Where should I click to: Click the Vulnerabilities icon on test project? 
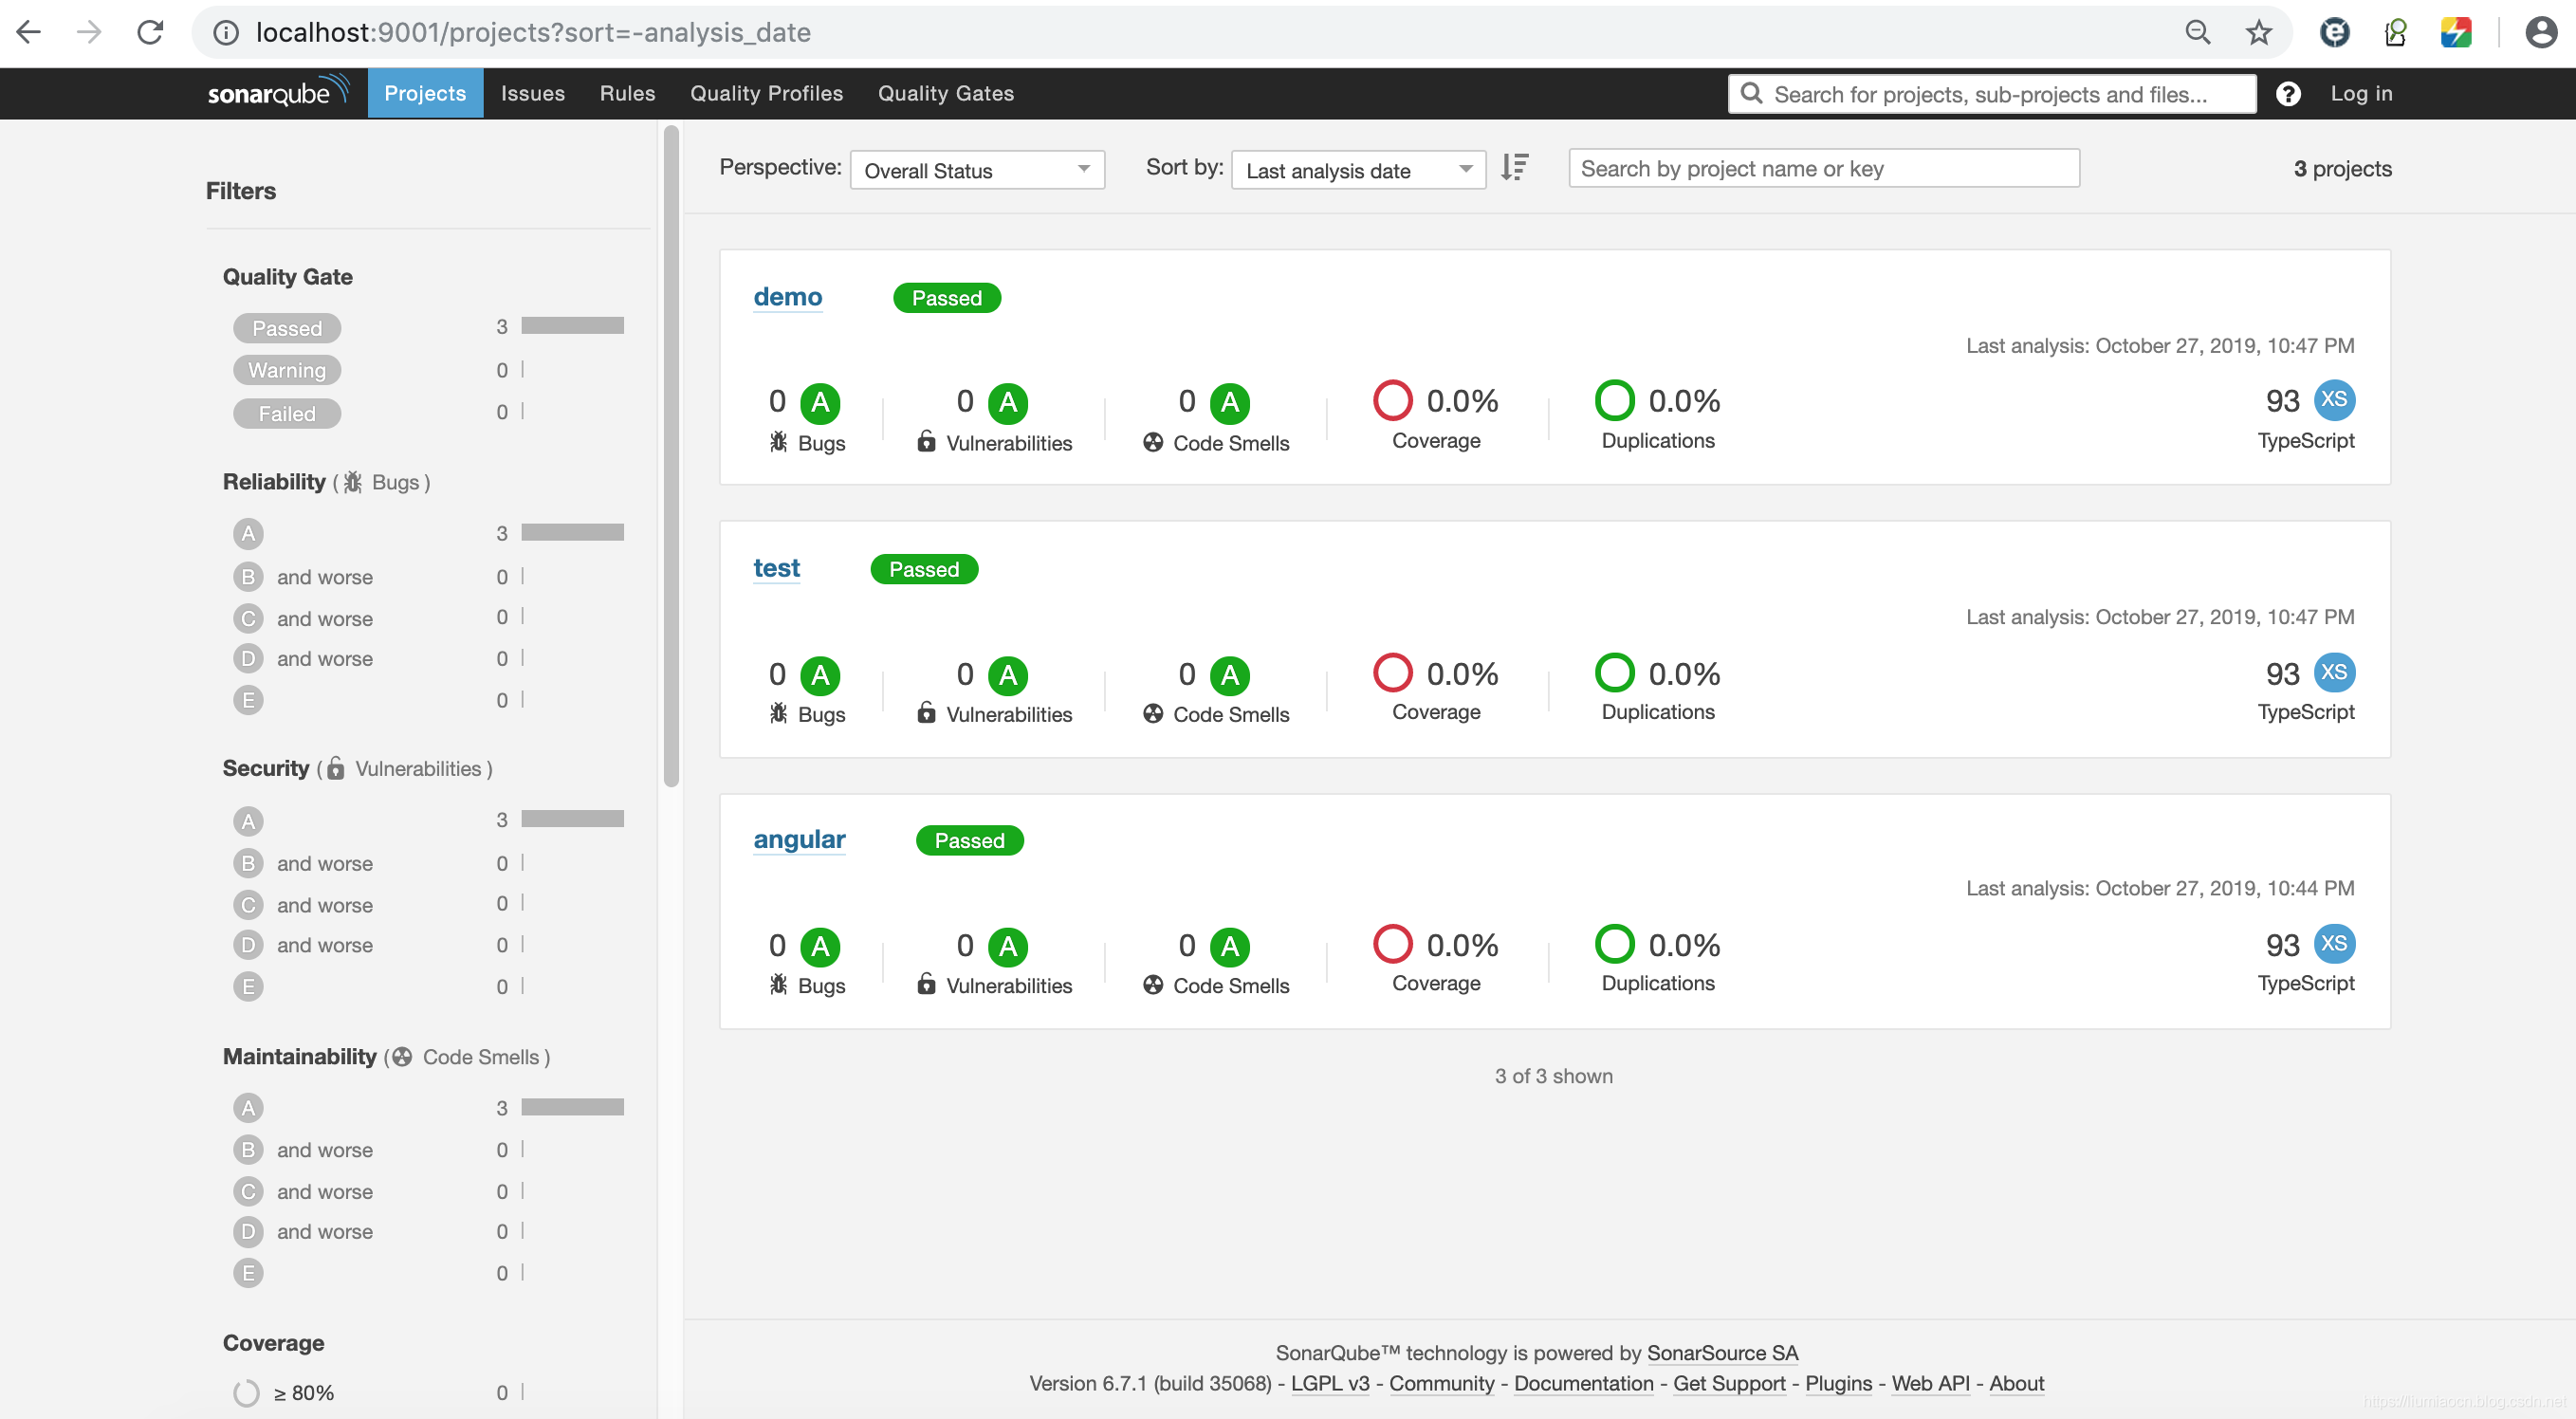click(x=926, y=711)
